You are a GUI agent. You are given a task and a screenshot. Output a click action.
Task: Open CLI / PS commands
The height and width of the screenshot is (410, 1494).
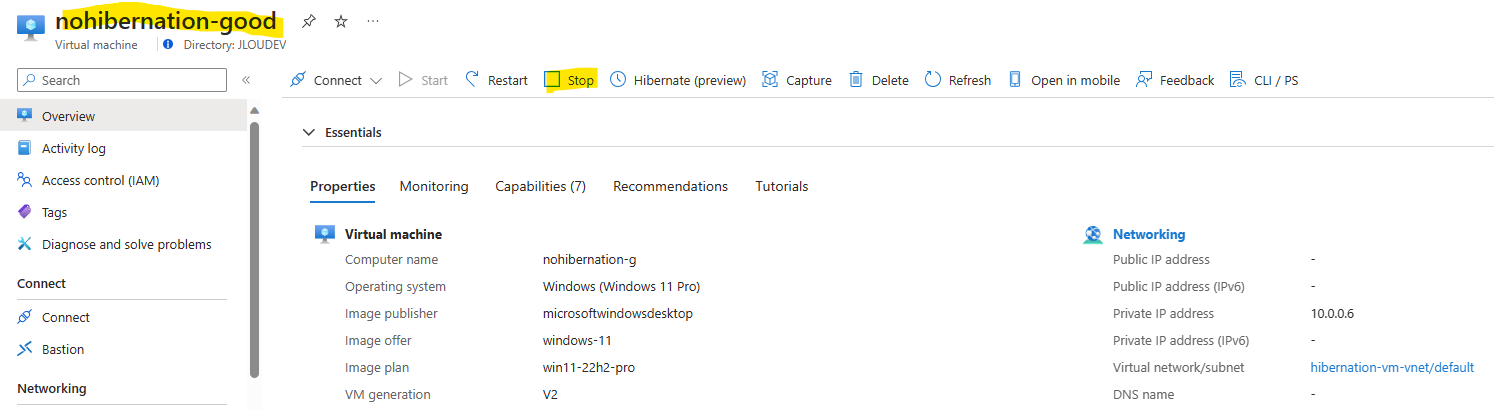[x=1264, y=80]
